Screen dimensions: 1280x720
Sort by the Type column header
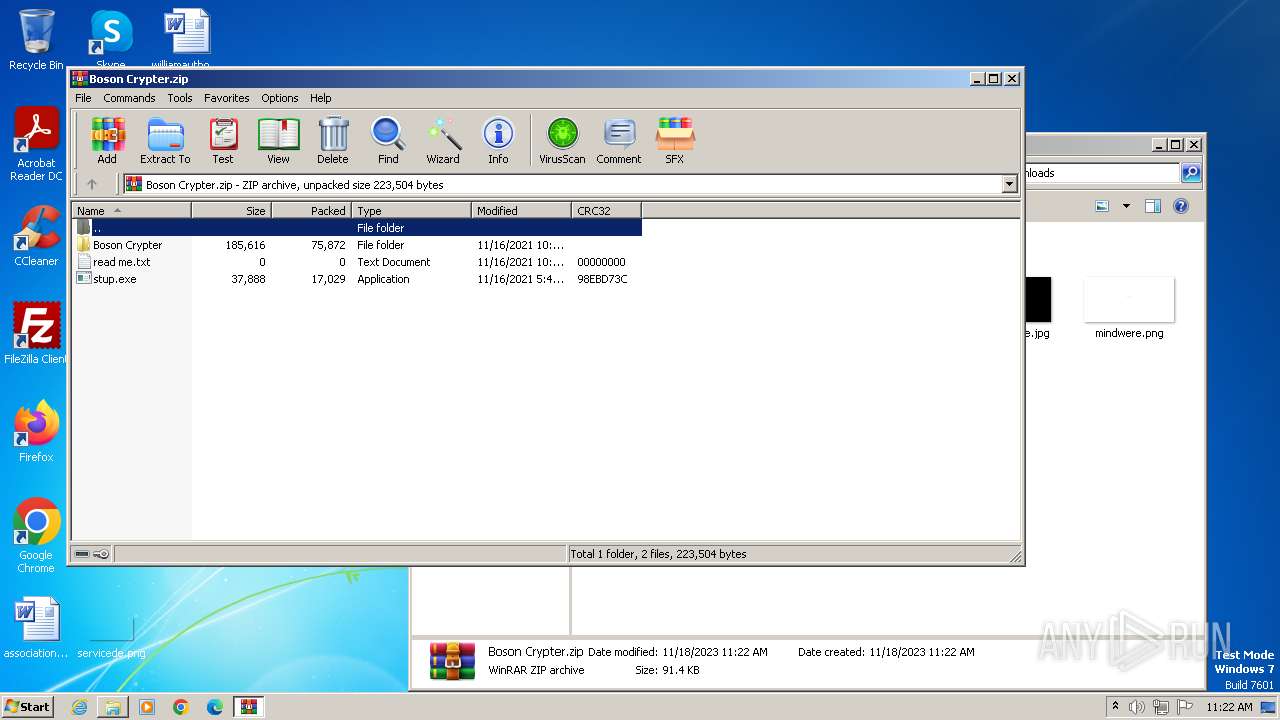412,211
